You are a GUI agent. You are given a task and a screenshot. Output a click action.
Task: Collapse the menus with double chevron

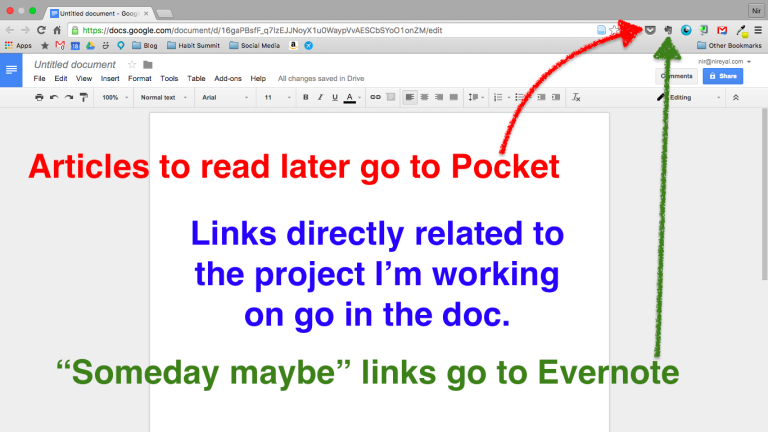pyautogui.click(x=736, y=97)
